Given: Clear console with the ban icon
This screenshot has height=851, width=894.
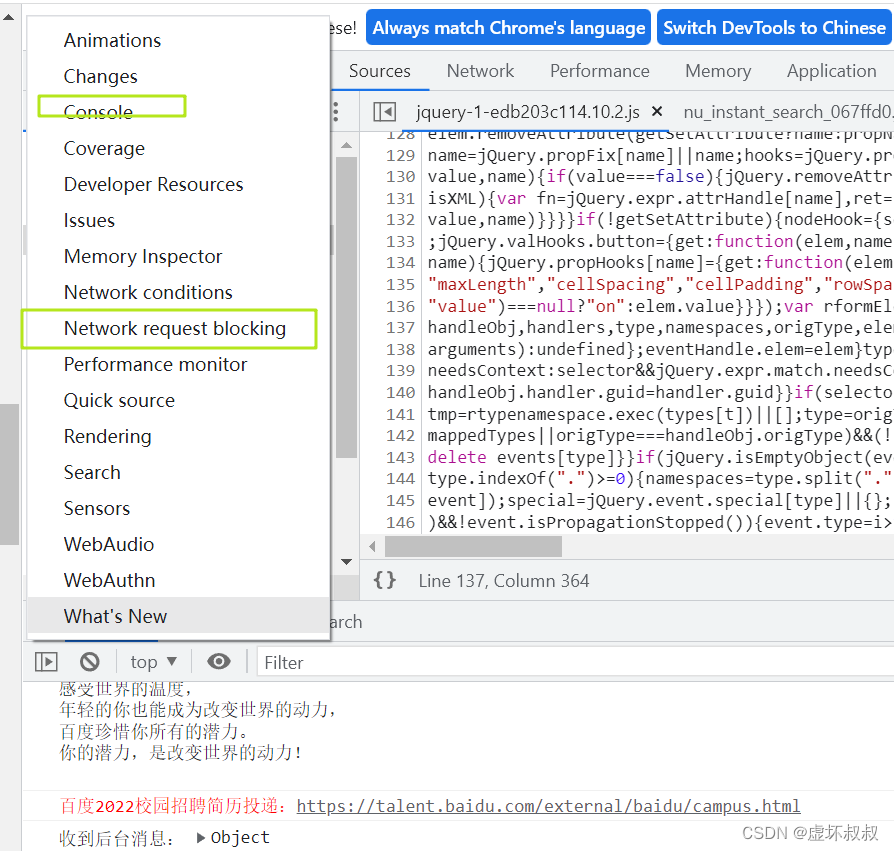Looking at the screenshot, I should click(90, 662).
